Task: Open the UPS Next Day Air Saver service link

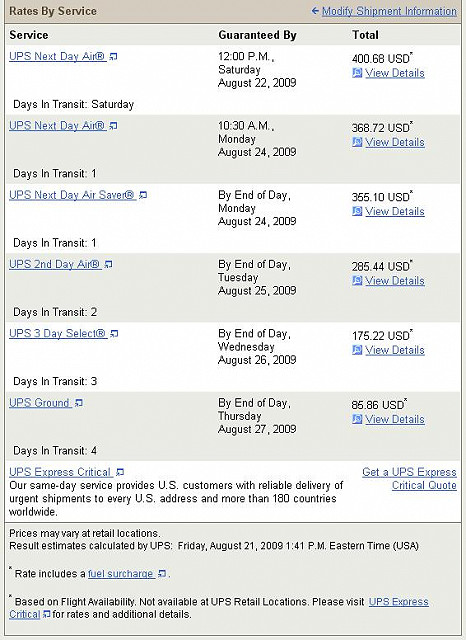Action: click(72, 195)
